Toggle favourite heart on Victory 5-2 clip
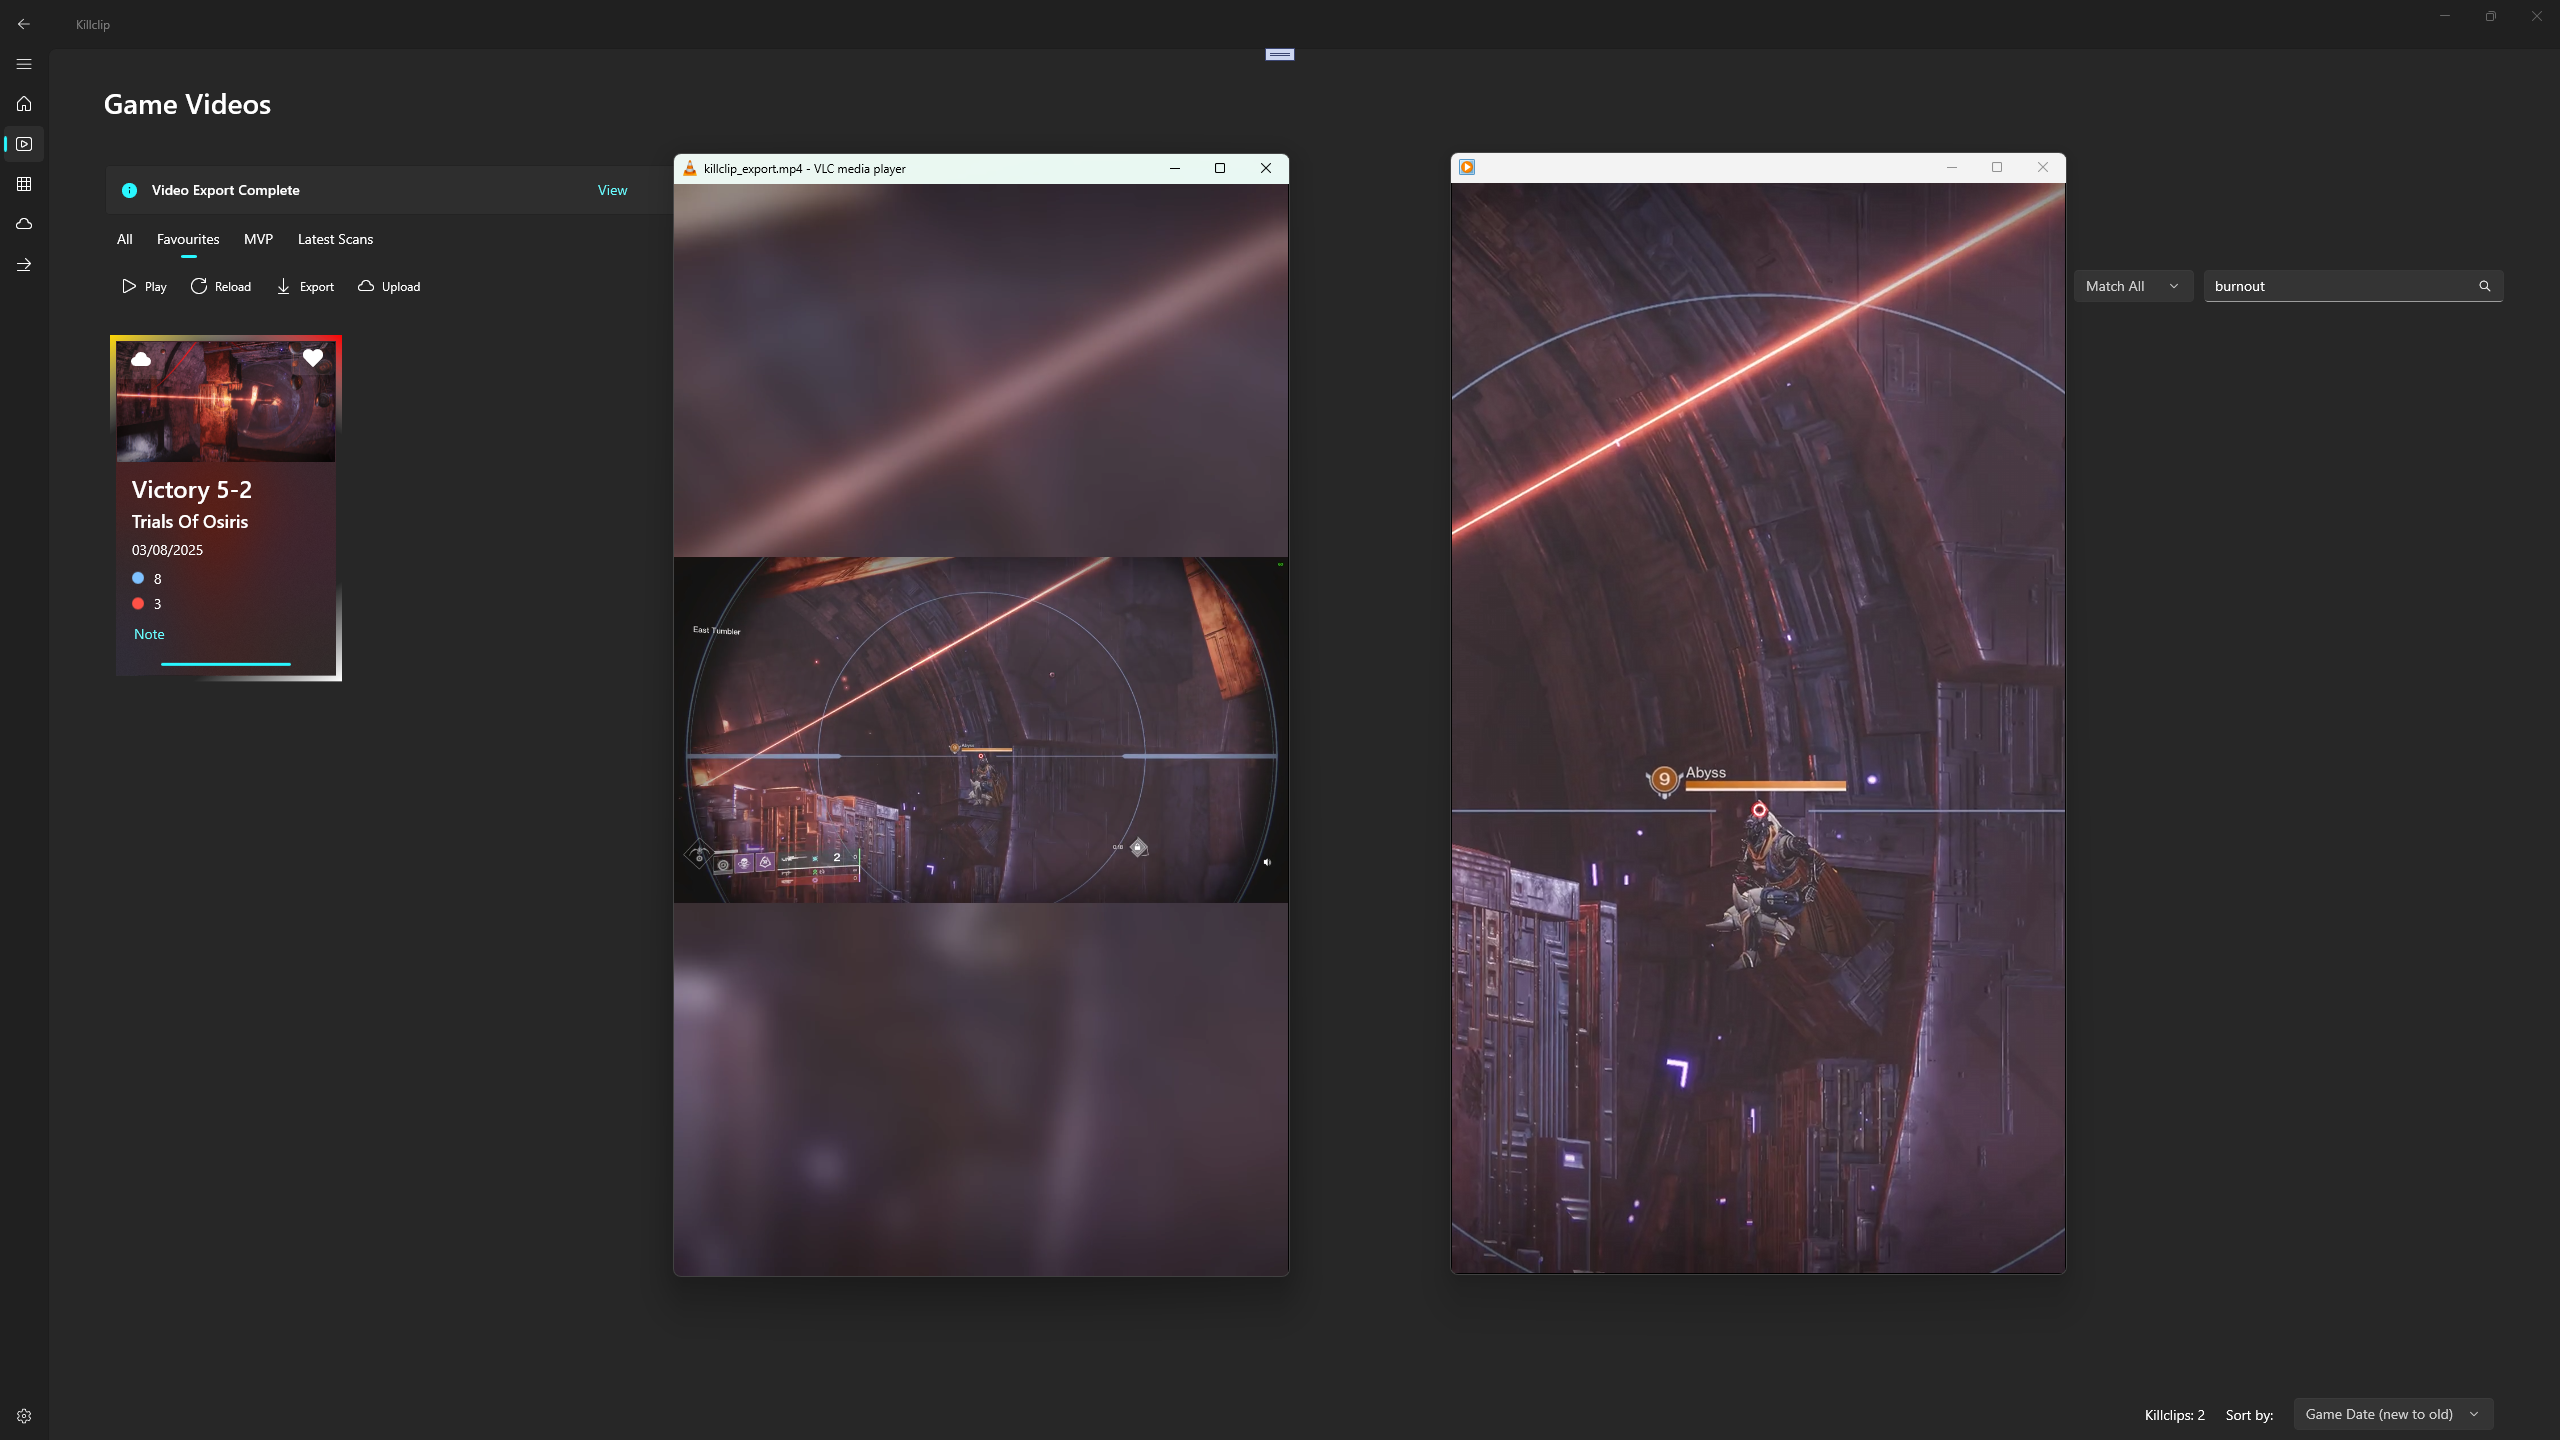The width and height of the screenshot is (2560, 1440). pyautogui.click(x=313, y=357)
